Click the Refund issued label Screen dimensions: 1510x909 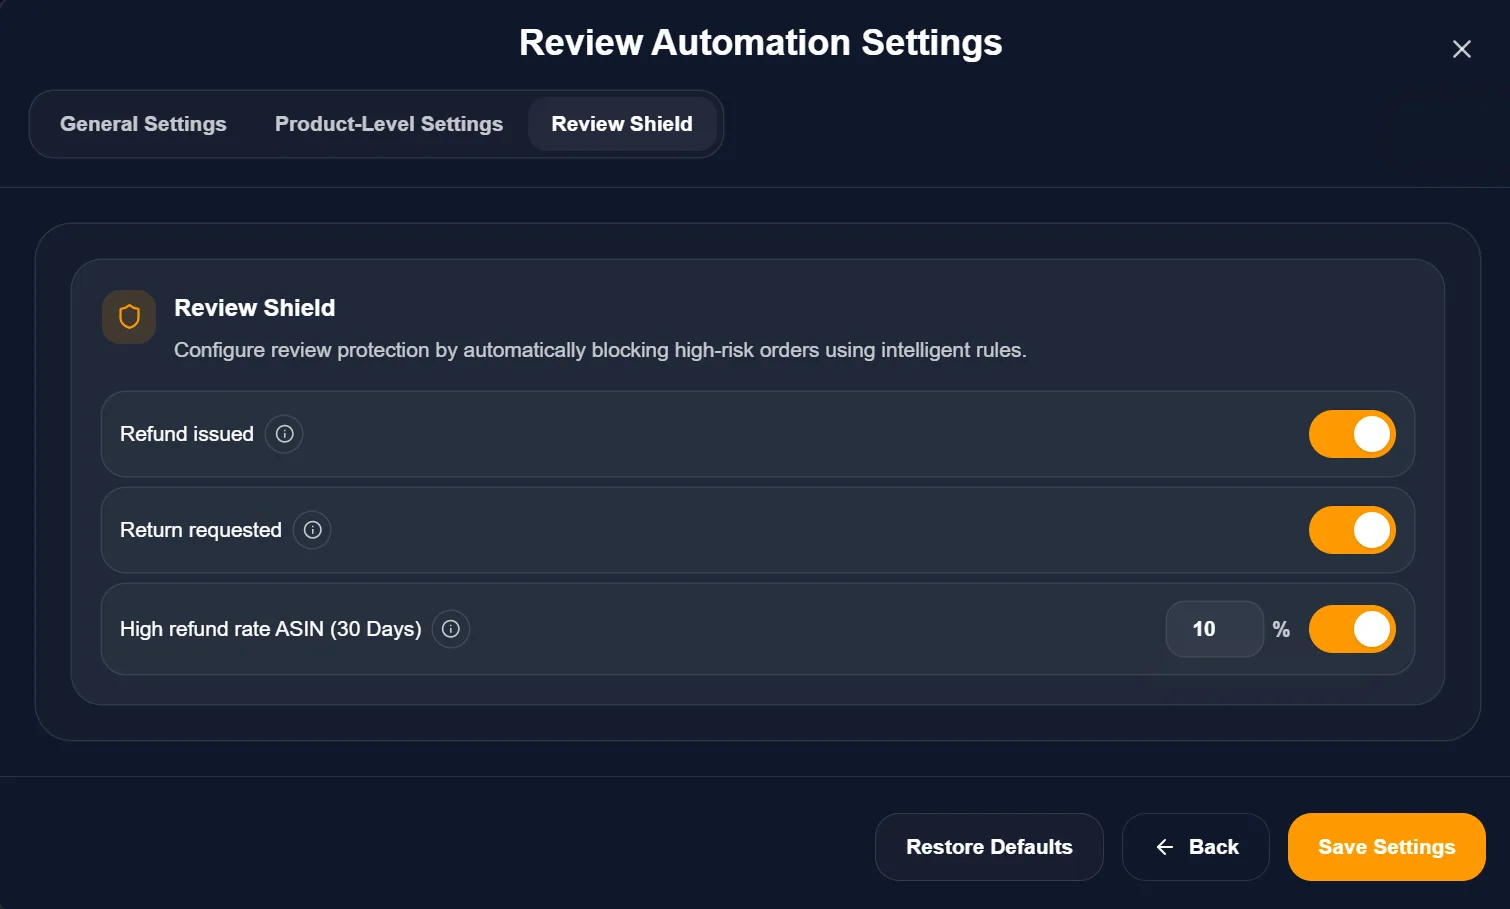click(x=187, y=434)
